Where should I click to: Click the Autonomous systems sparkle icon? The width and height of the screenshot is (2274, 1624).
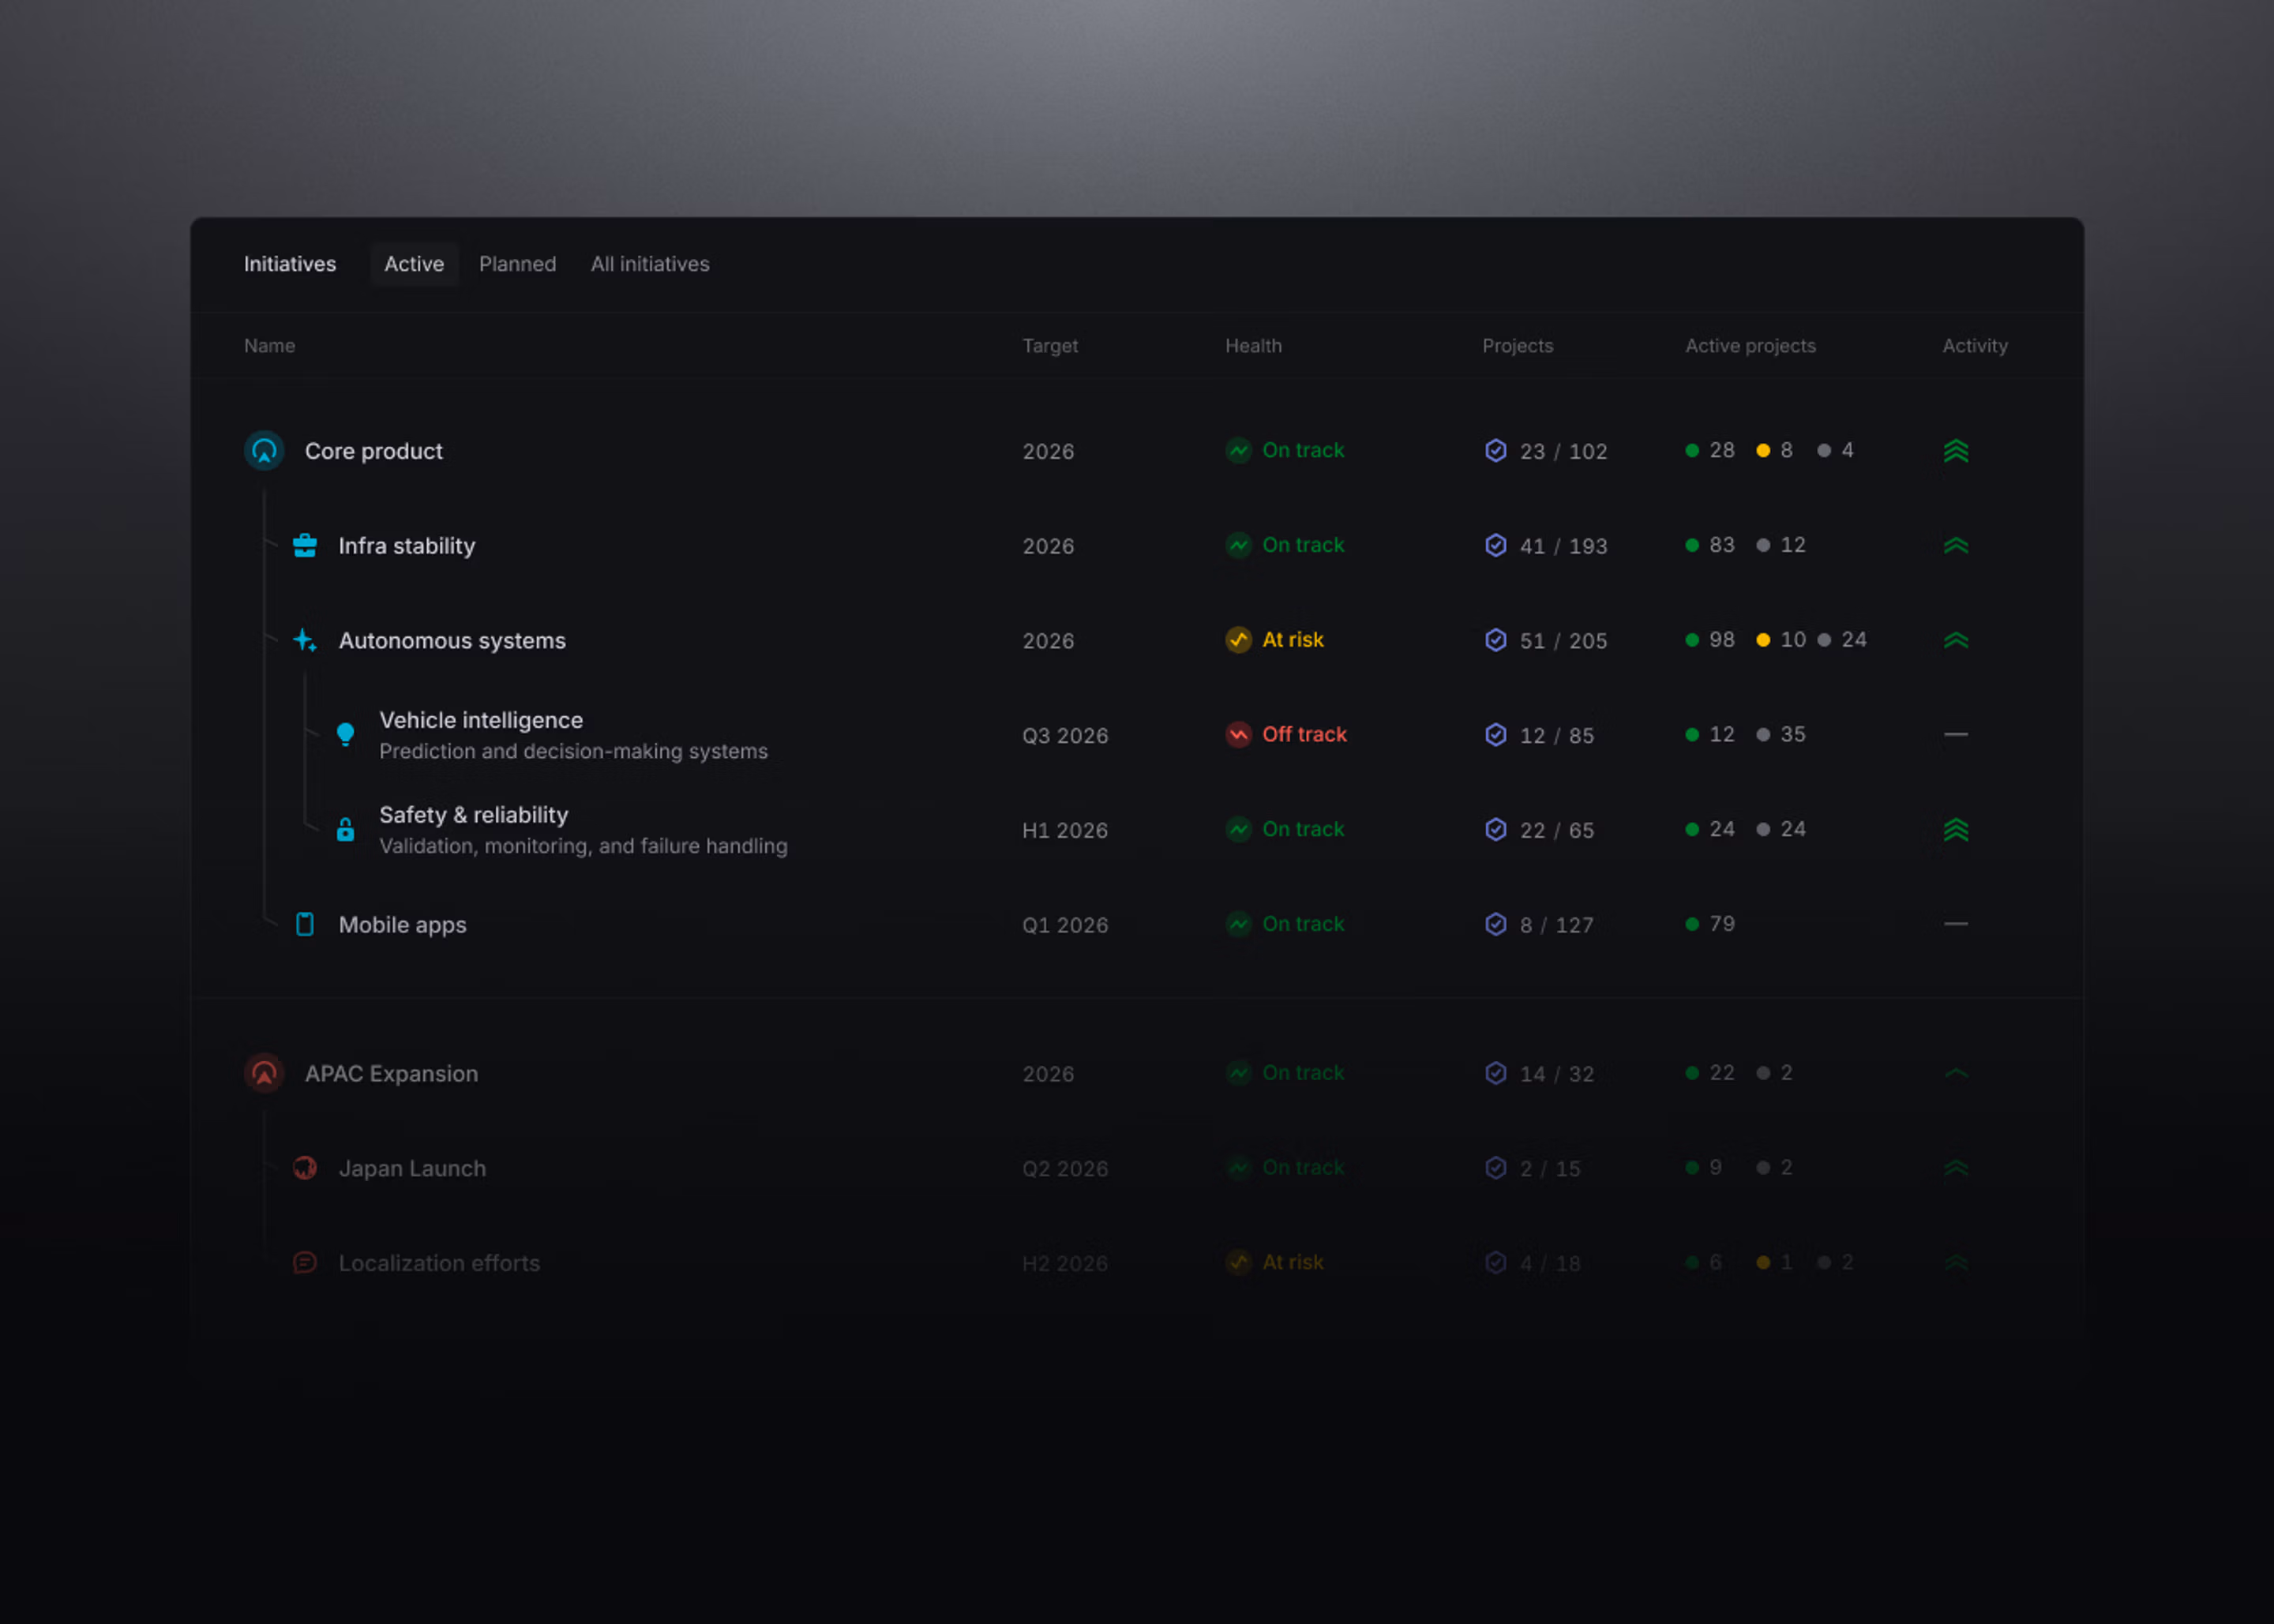(305, 640)
